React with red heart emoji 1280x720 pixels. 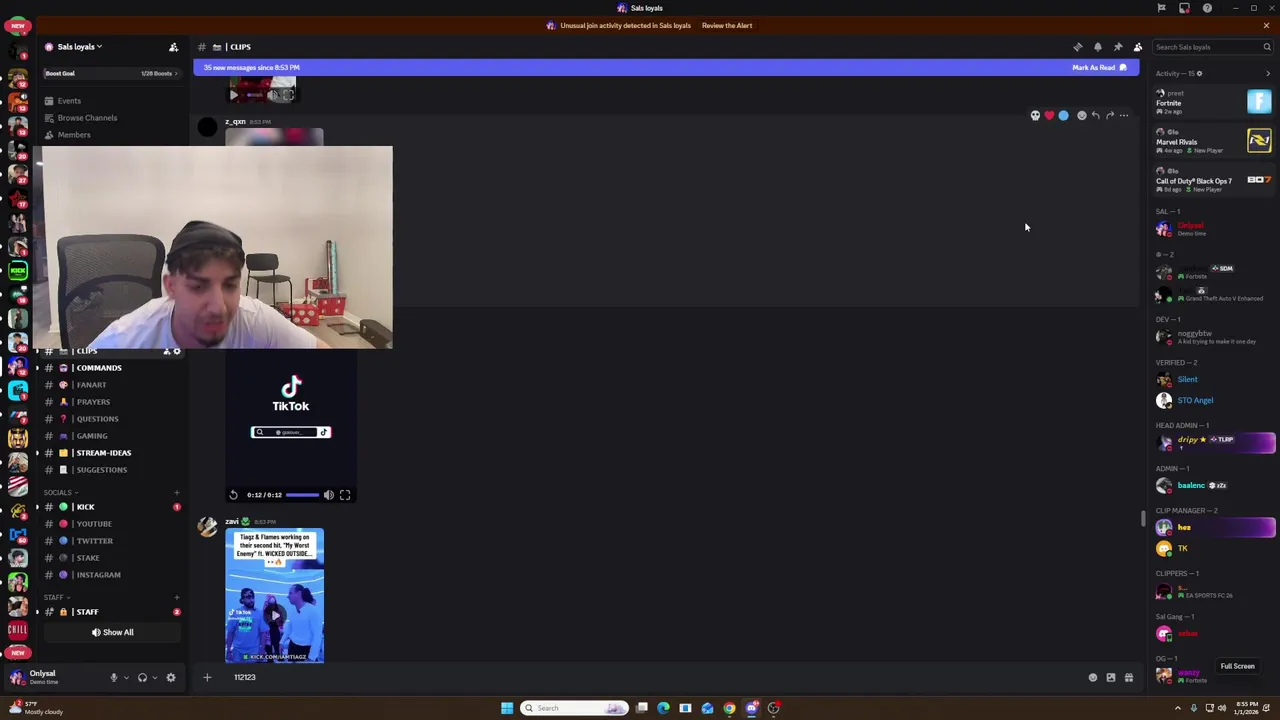click(x=1049, y=116)
